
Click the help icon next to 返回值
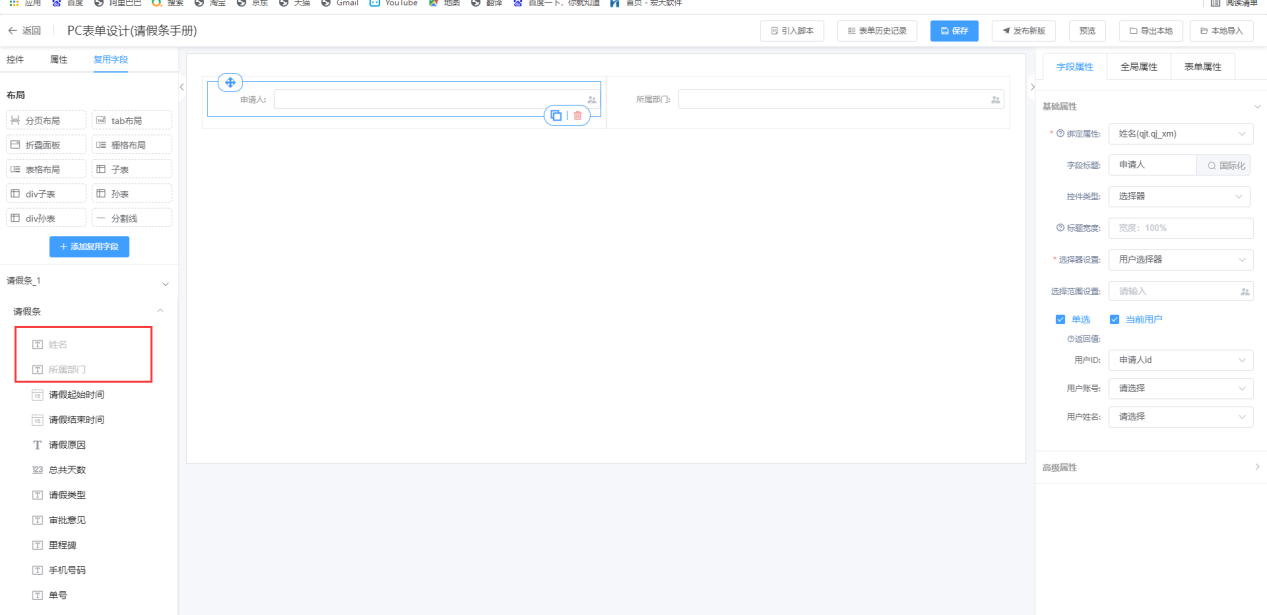click(1069, 339)
